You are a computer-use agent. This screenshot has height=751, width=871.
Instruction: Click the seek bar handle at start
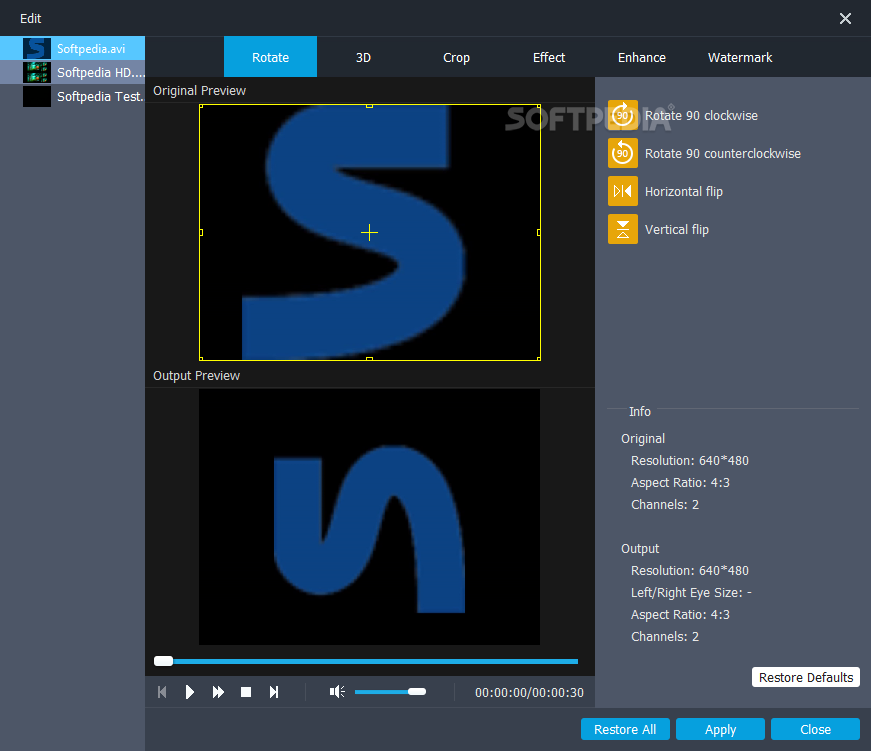pyautogui.click(x=163, y=661)
